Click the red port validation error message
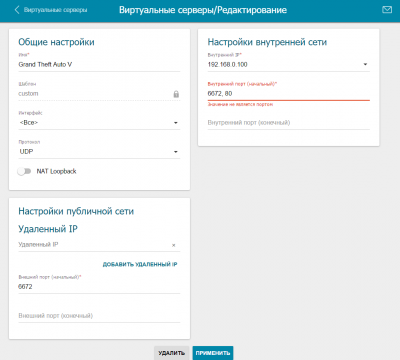The height and width of the screenshot is (360, 400). coord(240,104)
